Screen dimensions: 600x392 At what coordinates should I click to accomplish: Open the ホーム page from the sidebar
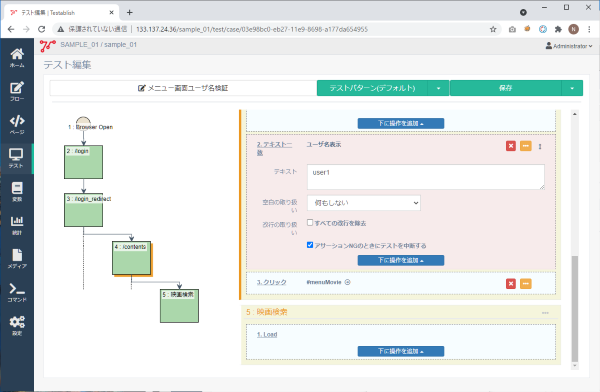(x=17, y=58)
